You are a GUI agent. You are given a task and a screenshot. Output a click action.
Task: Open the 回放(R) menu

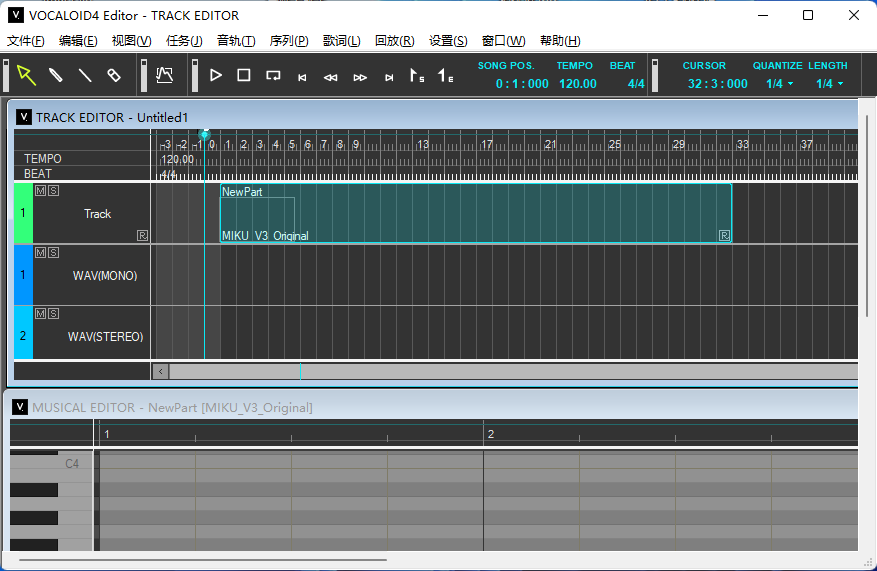coord(394,41)
